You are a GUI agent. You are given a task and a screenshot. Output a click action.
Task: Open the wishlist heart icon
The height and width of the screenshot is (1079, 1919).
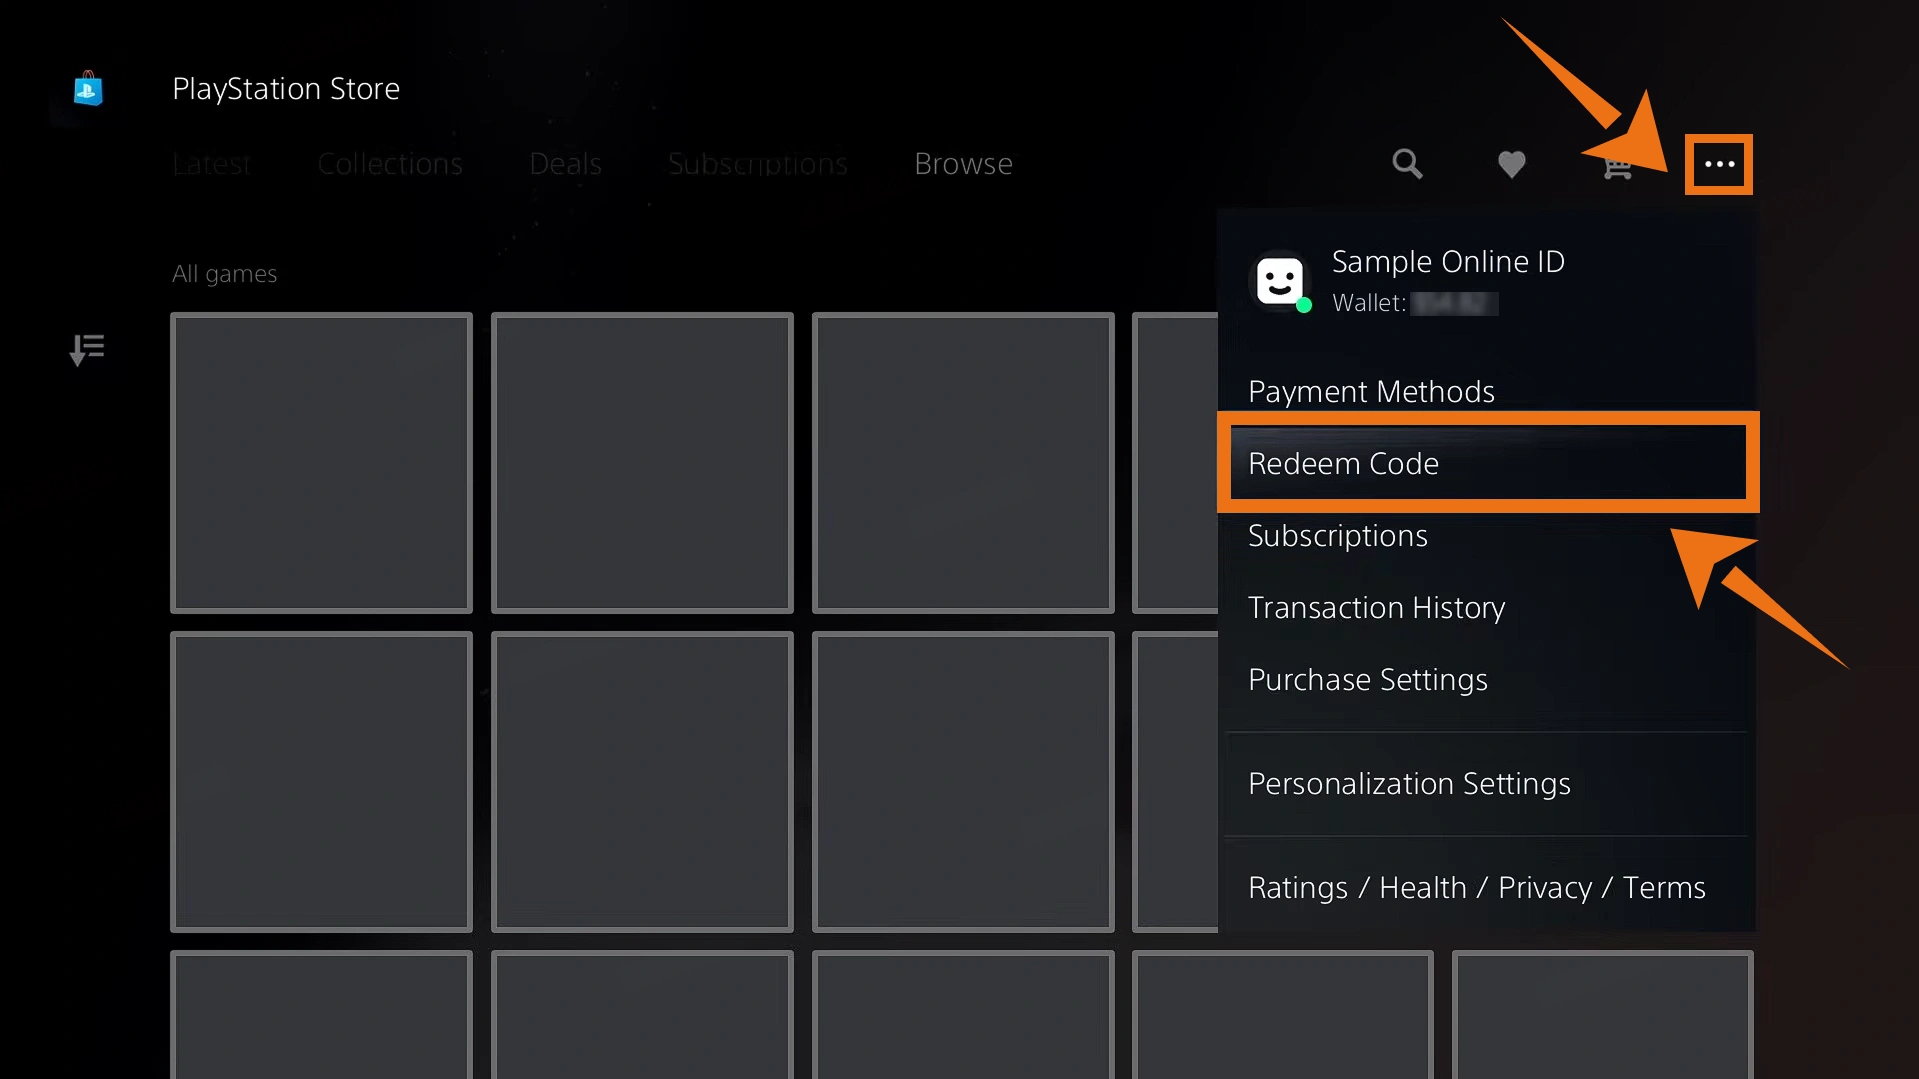(x=1511, y=164)
